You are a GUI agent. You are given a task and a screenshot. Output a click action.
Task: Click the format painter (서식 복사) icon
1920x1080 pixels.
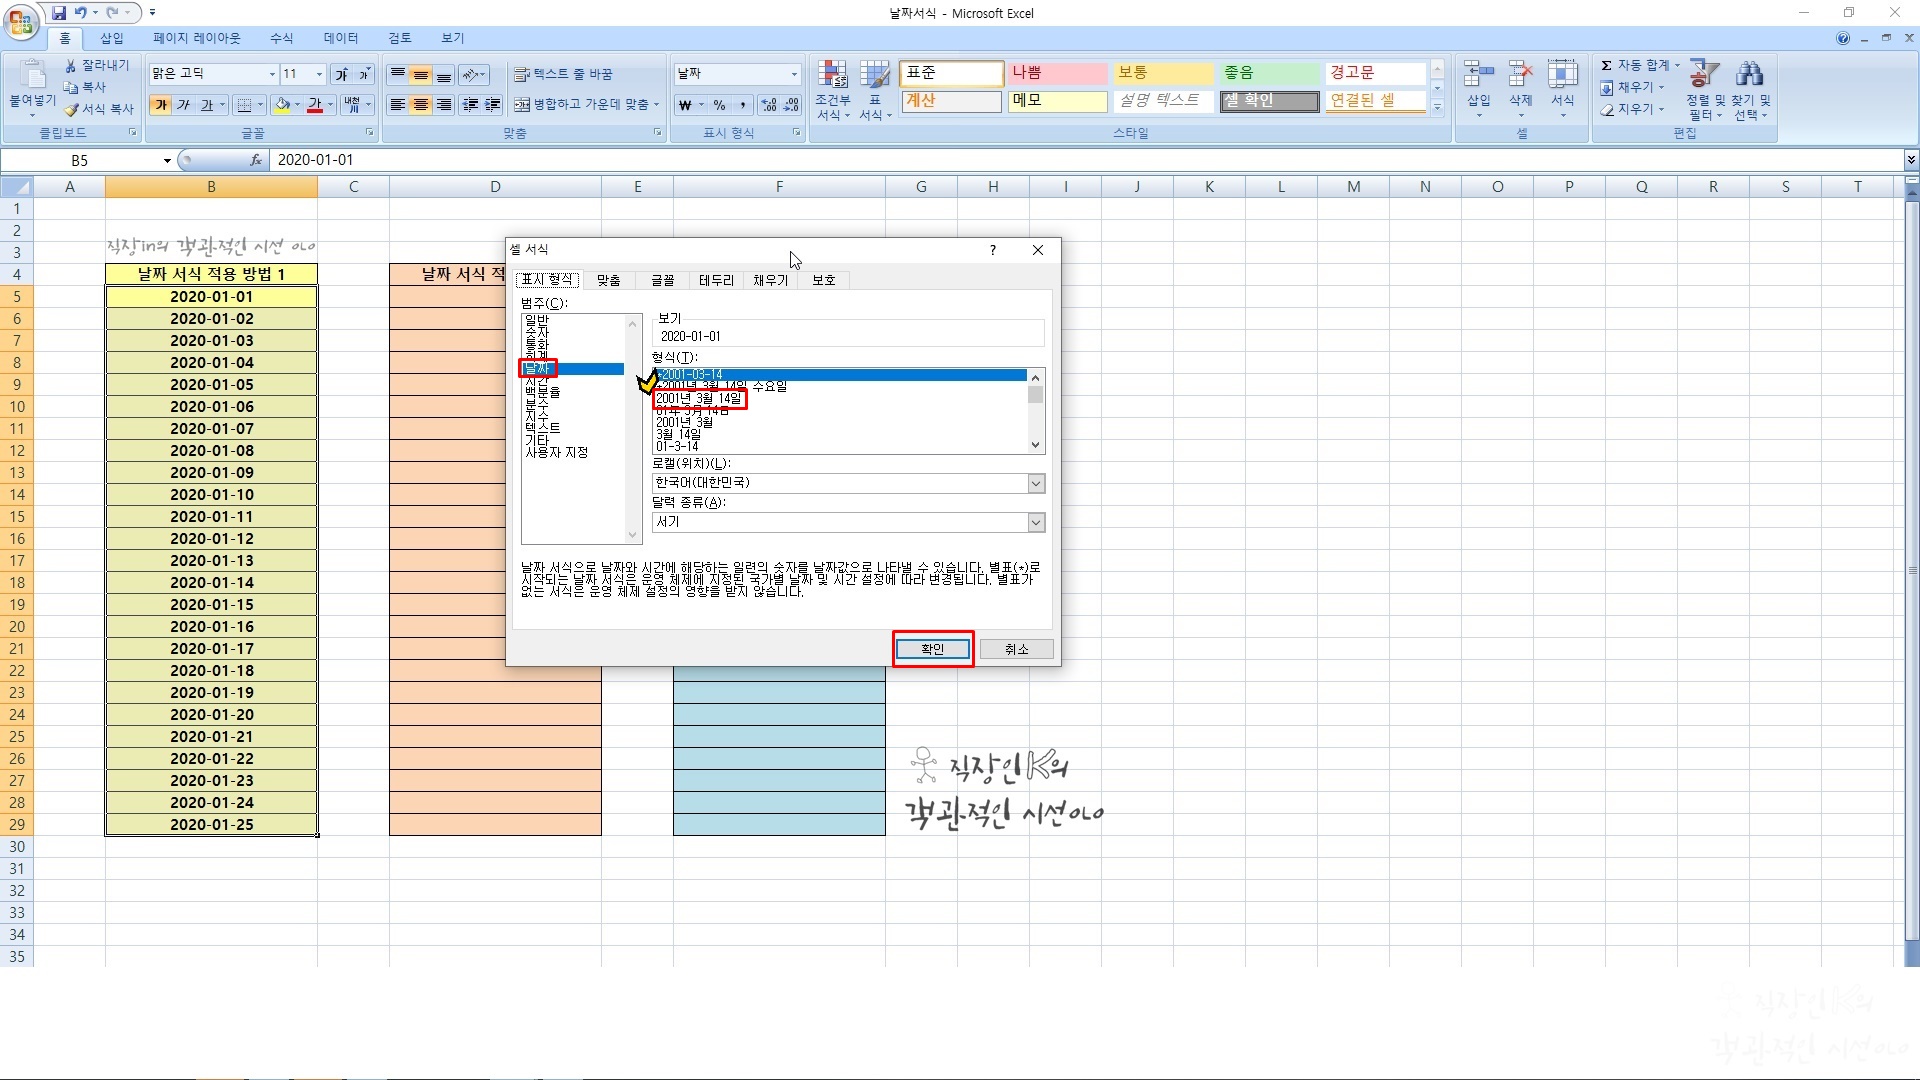(x=72, y=109)
